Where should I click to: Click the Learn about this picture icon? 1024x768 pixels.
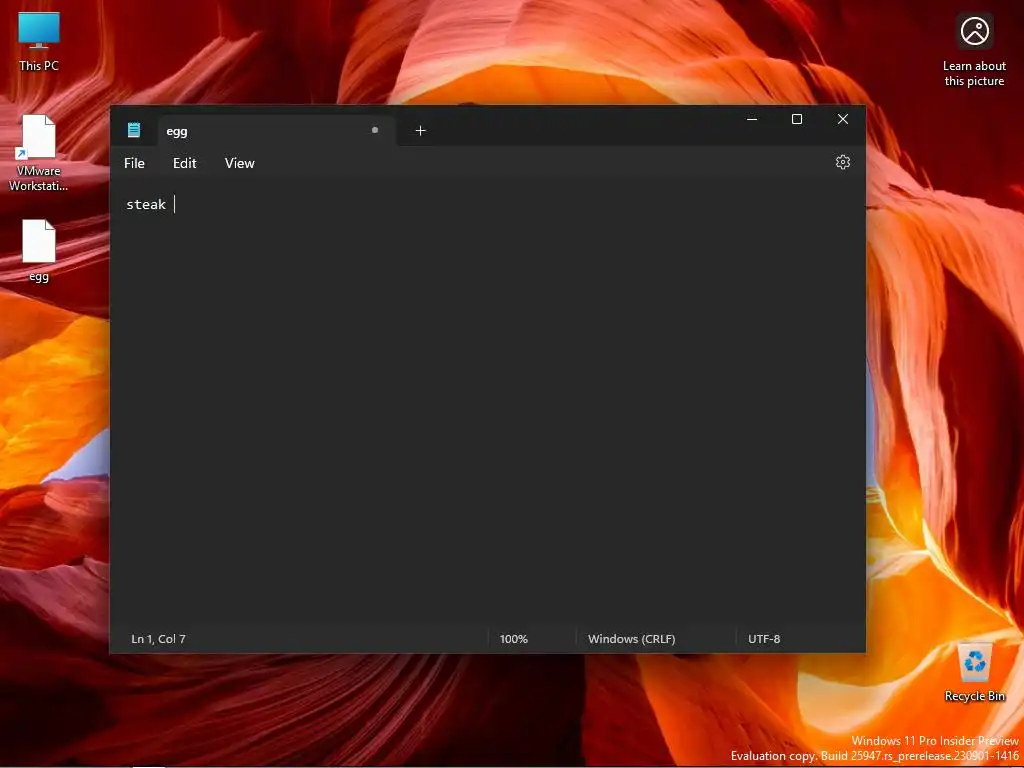coord(974,50)
